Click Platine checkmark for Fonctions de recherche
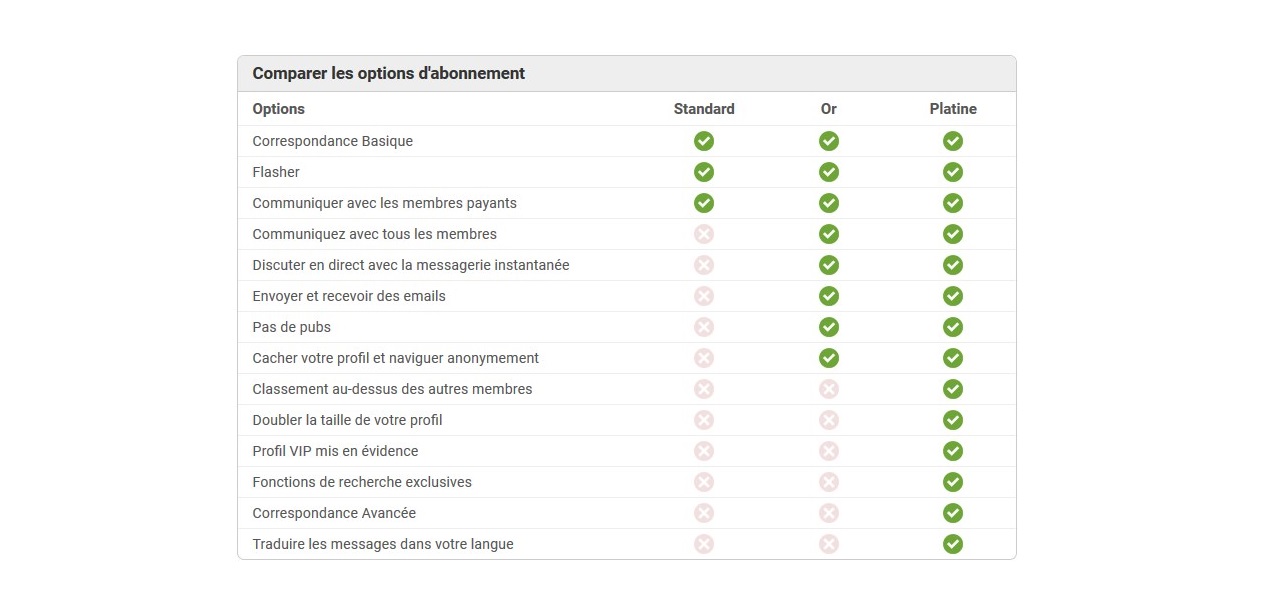The width and height of the screenshot is (1280, 604). click(x=953, y=482)
